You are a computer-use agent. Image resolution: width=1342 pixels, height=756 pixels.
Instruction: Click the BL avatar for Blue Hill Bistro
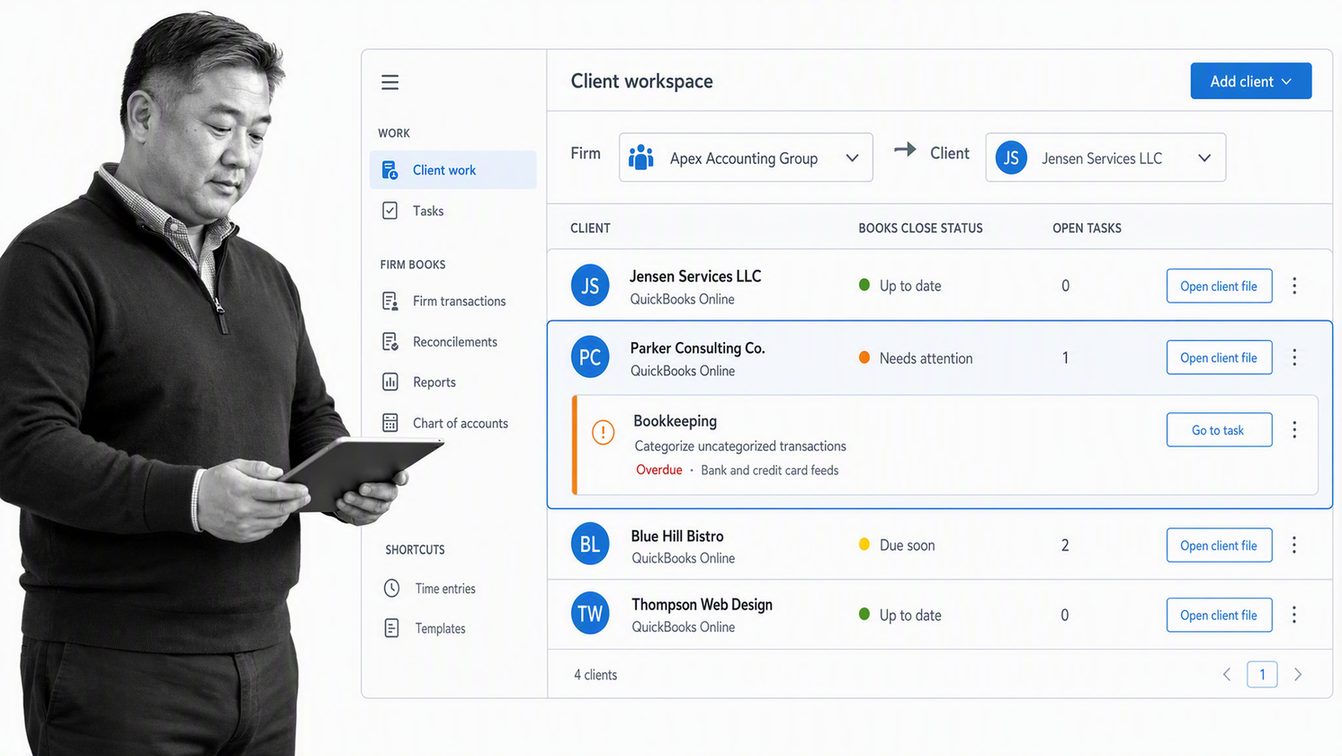coord(590,545)
